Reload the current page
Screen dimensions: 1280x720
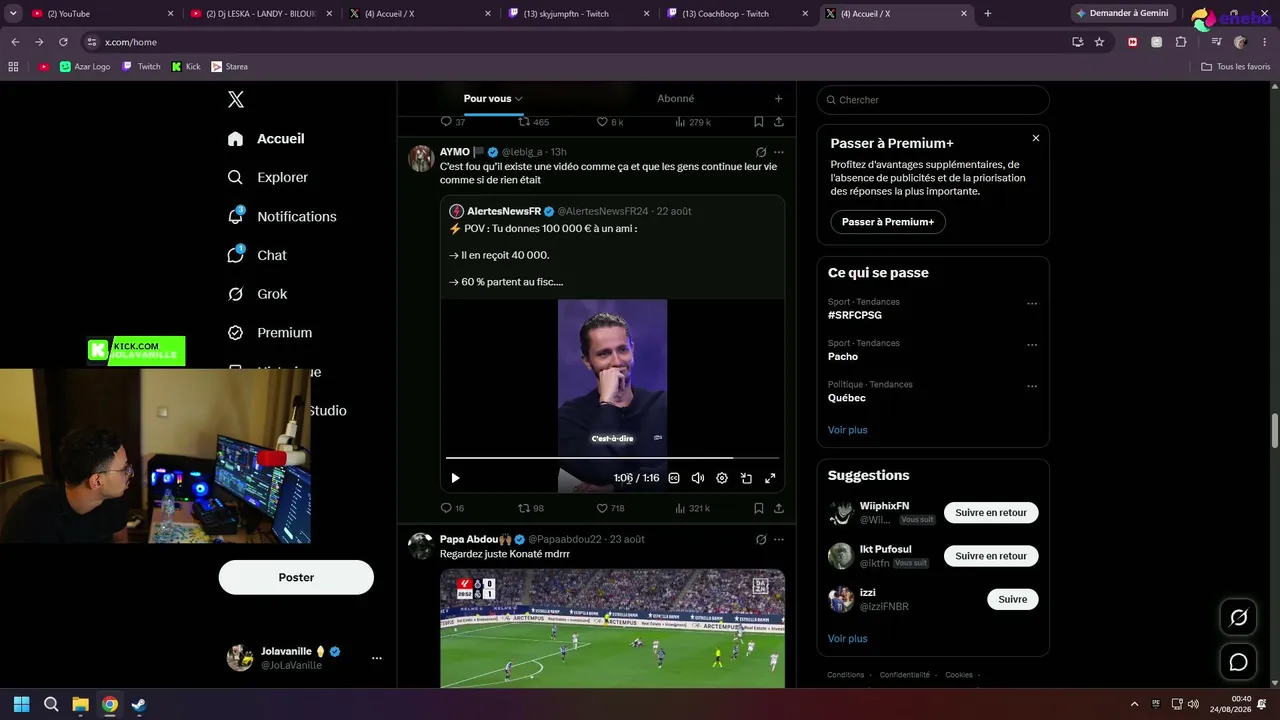click(x=63, y=42)
